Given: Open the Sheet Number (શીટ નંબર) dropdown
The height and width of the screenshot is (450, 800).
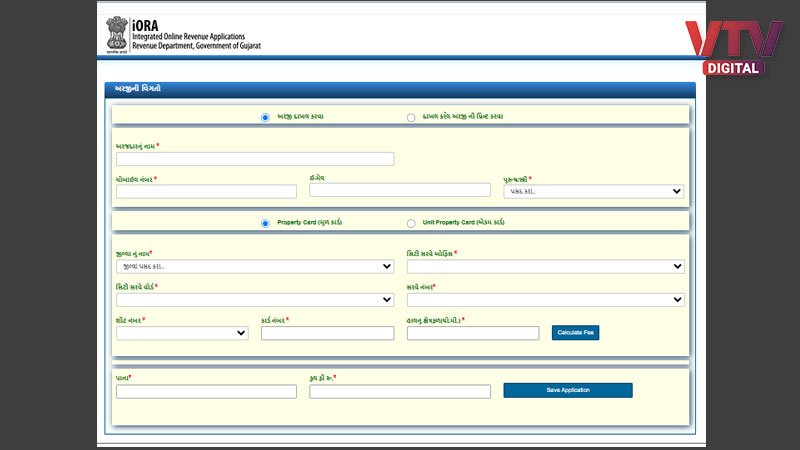Looking at the screenshot, I should [182, 333].
